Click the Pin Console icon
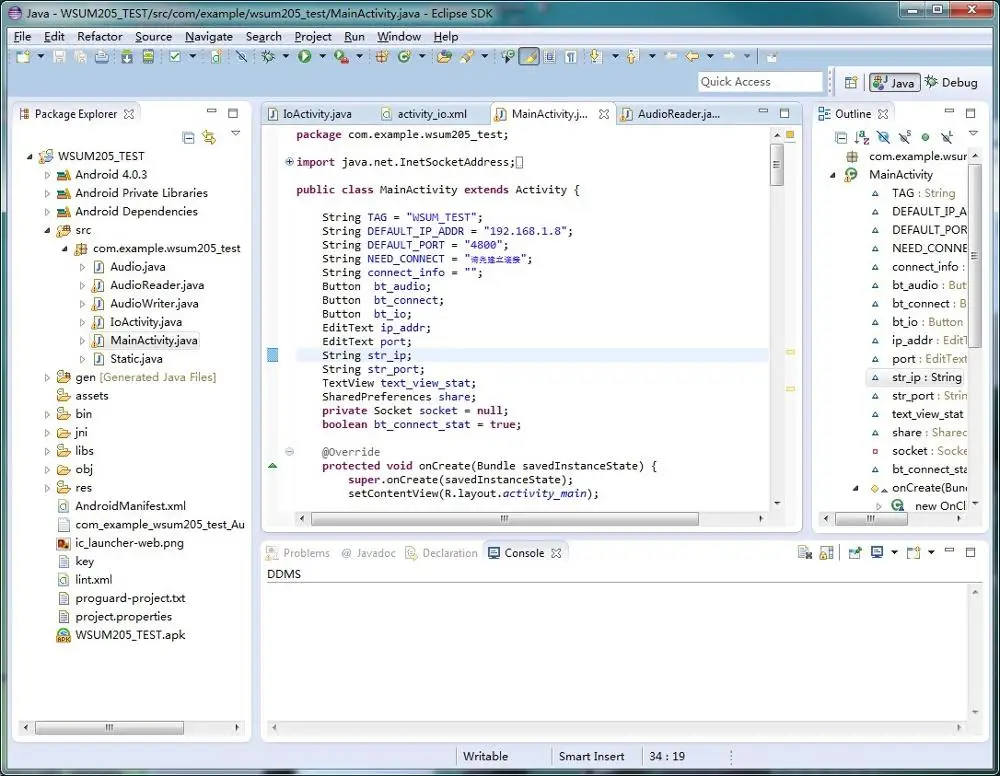The width and height of the screenshot is (1000, 776). click(855, 553)
